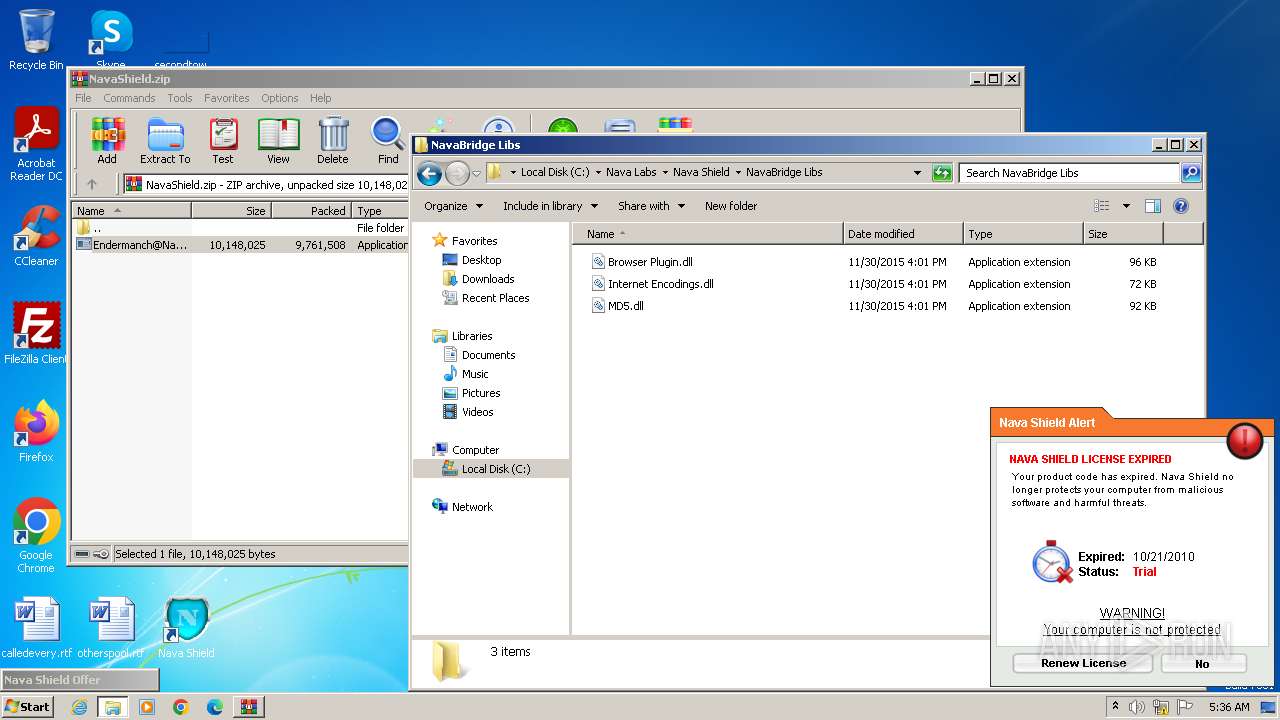Open explorer help question-mark icon
Image resolution: width=1280 pixels, height=720 pixels.
coord(1180,206)
